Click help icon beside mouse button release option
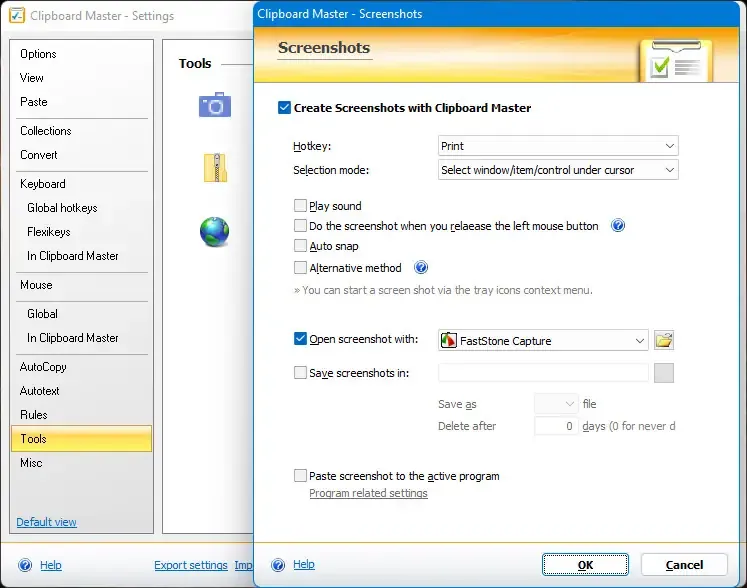The width and height of the screenshot is (747, 588). [x=618, y=225]
